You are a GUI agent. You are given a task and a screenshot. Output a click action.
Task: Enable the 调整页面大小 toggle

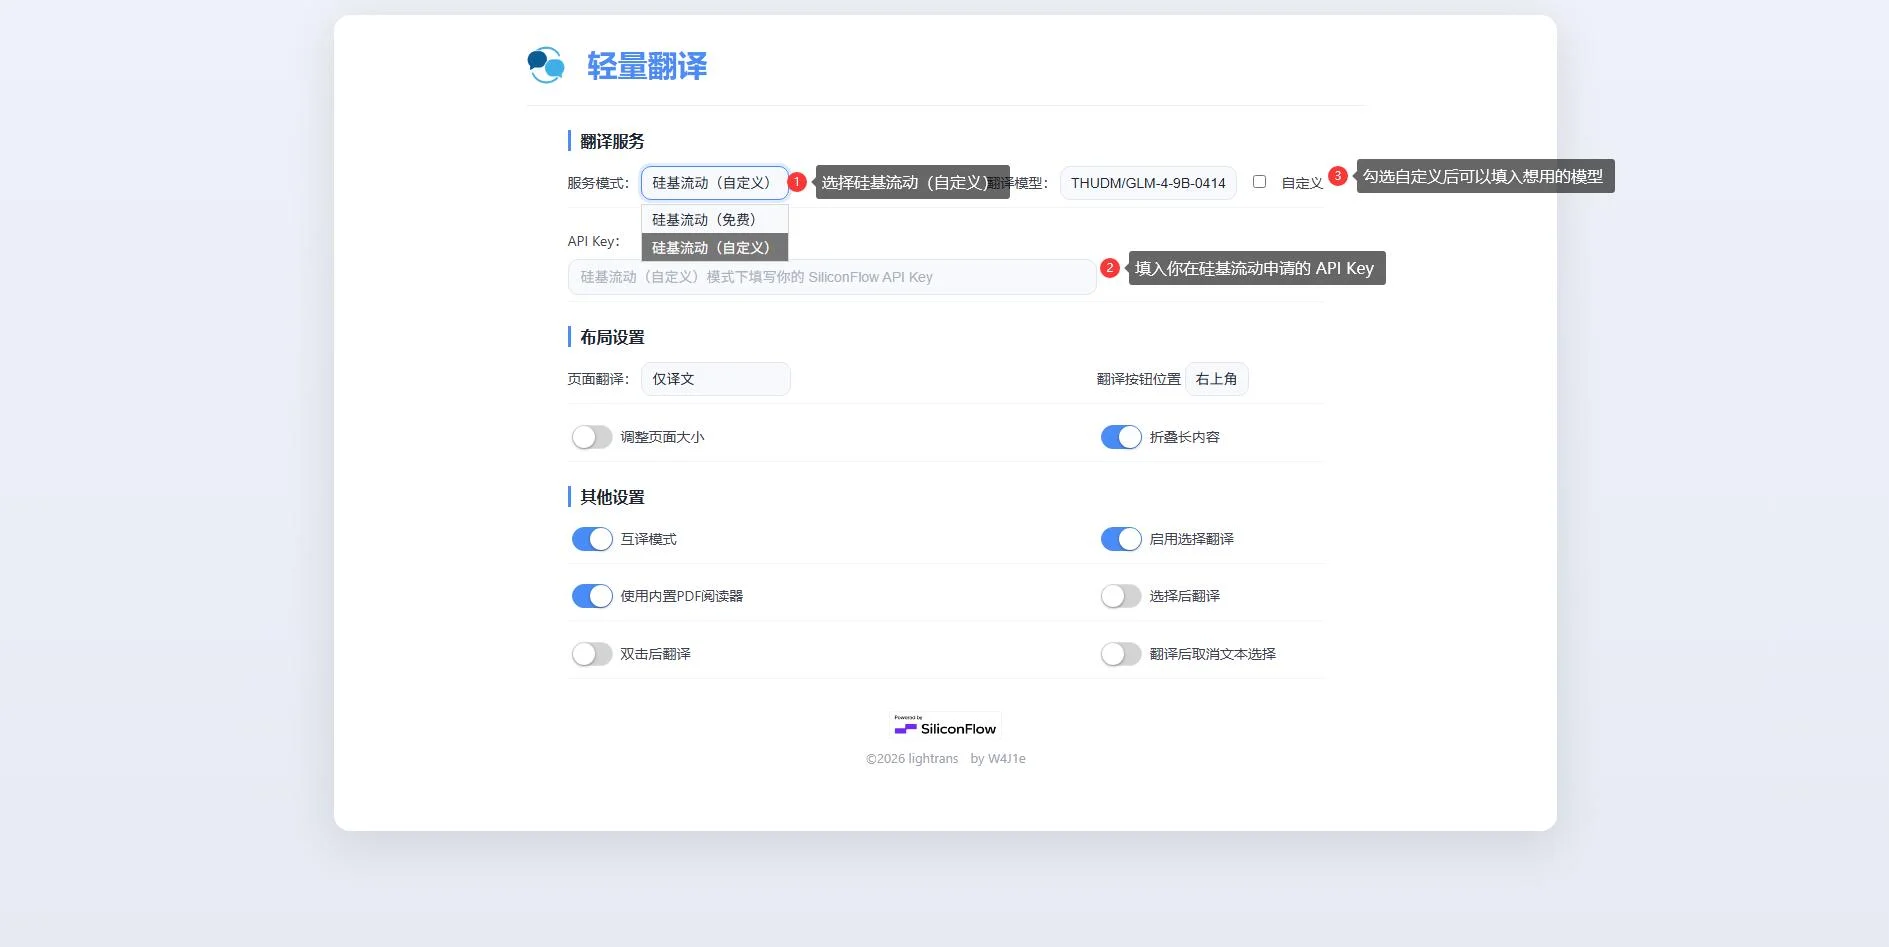click(x=592, y=437)
